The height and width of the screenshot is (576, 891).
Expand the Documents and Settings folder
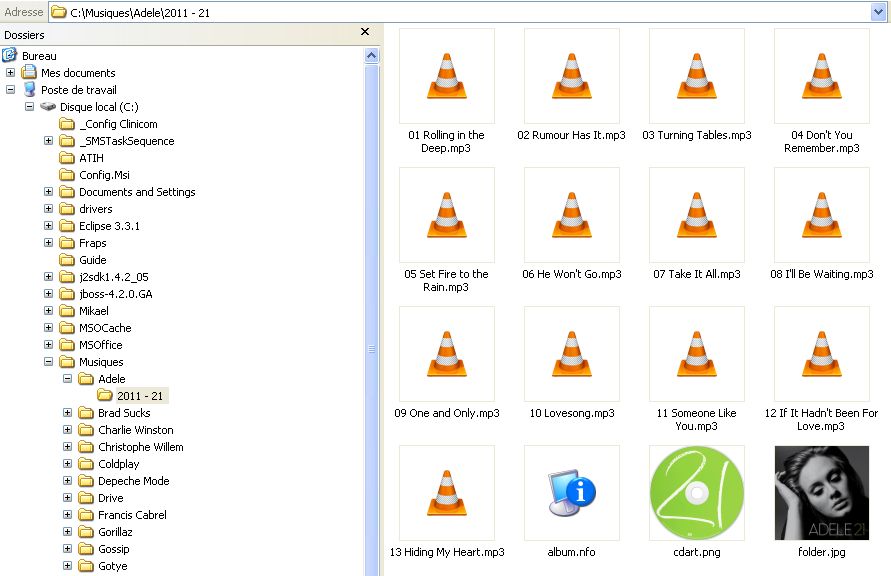[48, 191]
